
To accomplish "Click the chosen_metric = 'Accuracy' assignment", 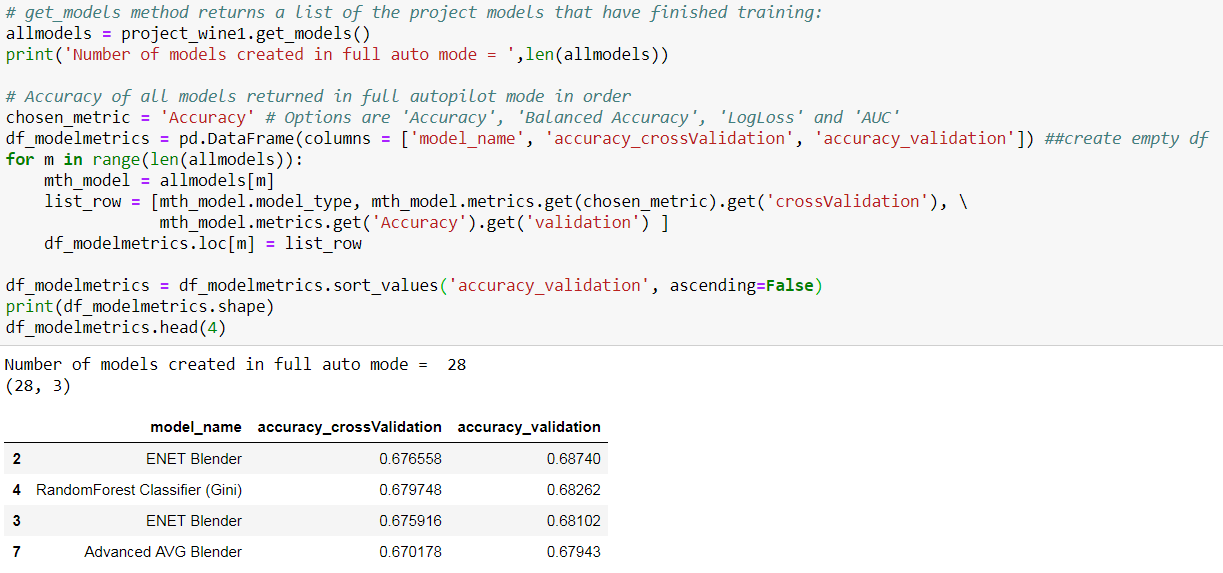I will coord(132,117).
